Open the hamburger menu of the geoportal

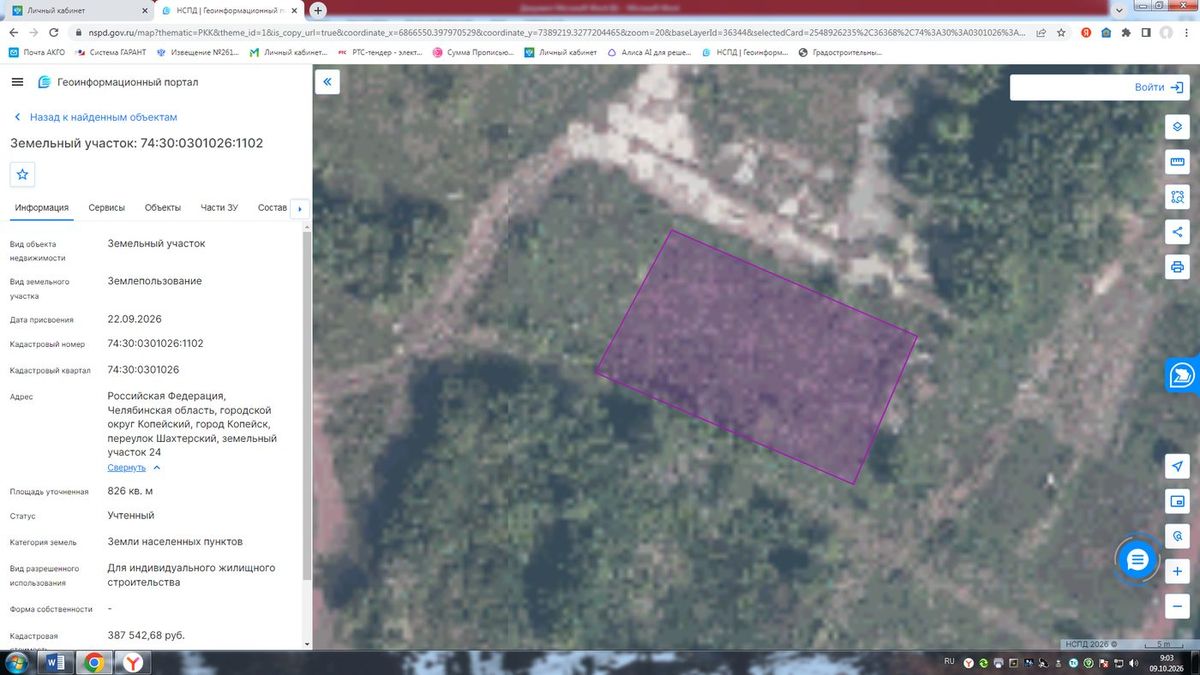click(17, 82)
